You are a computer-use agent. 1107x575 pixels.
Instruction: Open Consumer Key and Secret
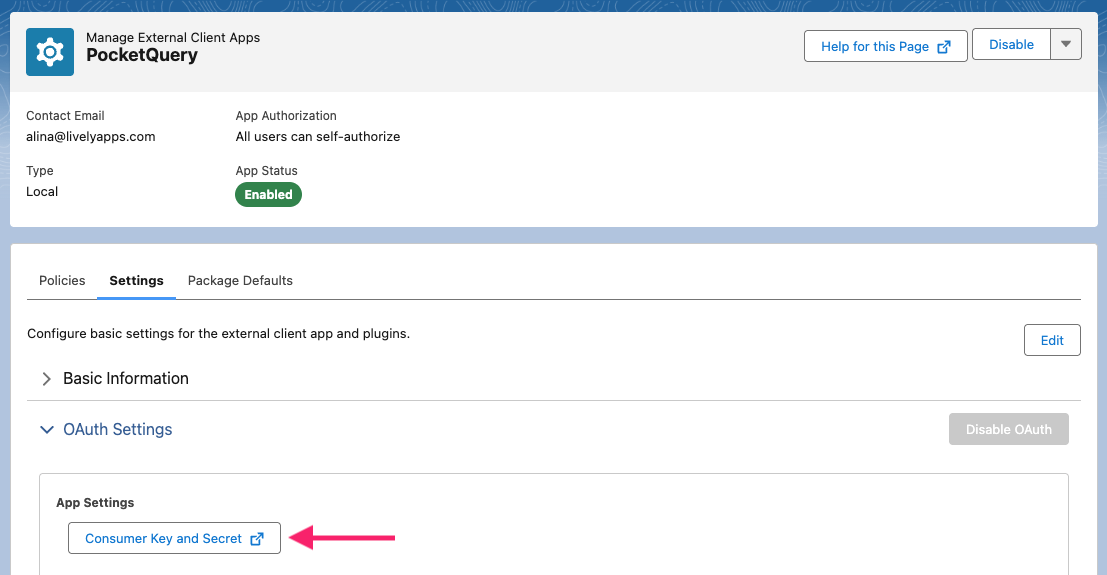pyautogui.click(x=174, y=538)
